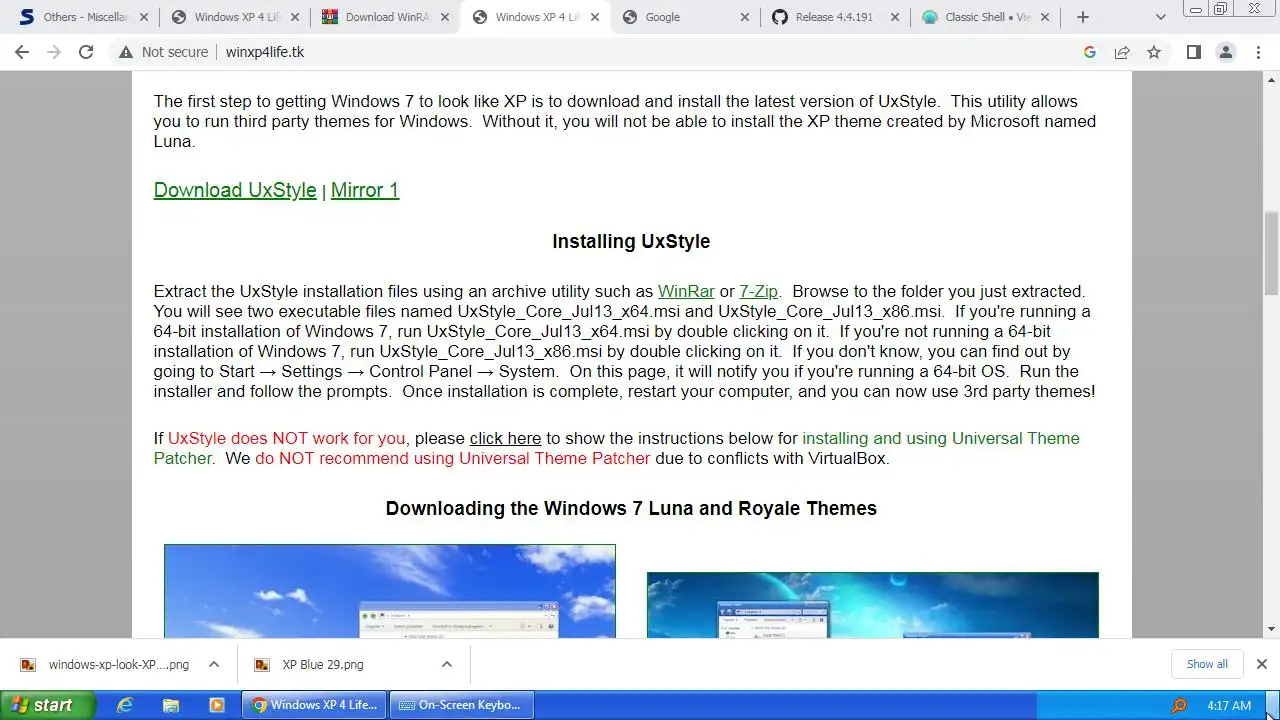The image size is (1280, 720).
Task: Open the tab search dropdown chevron
Action: tap(1161, 17)
